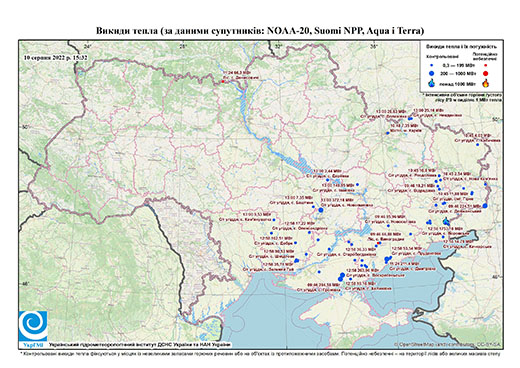This screenshot has height=368, width=520.
Task: Click the blue flame marker on eastern map
Action: (446, 221)
